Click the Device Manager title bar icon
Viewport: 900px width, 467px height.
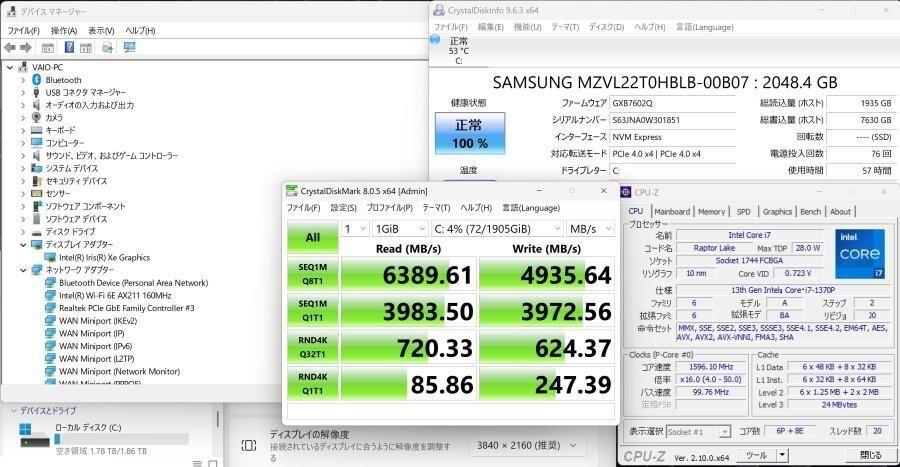click(11, 11)
